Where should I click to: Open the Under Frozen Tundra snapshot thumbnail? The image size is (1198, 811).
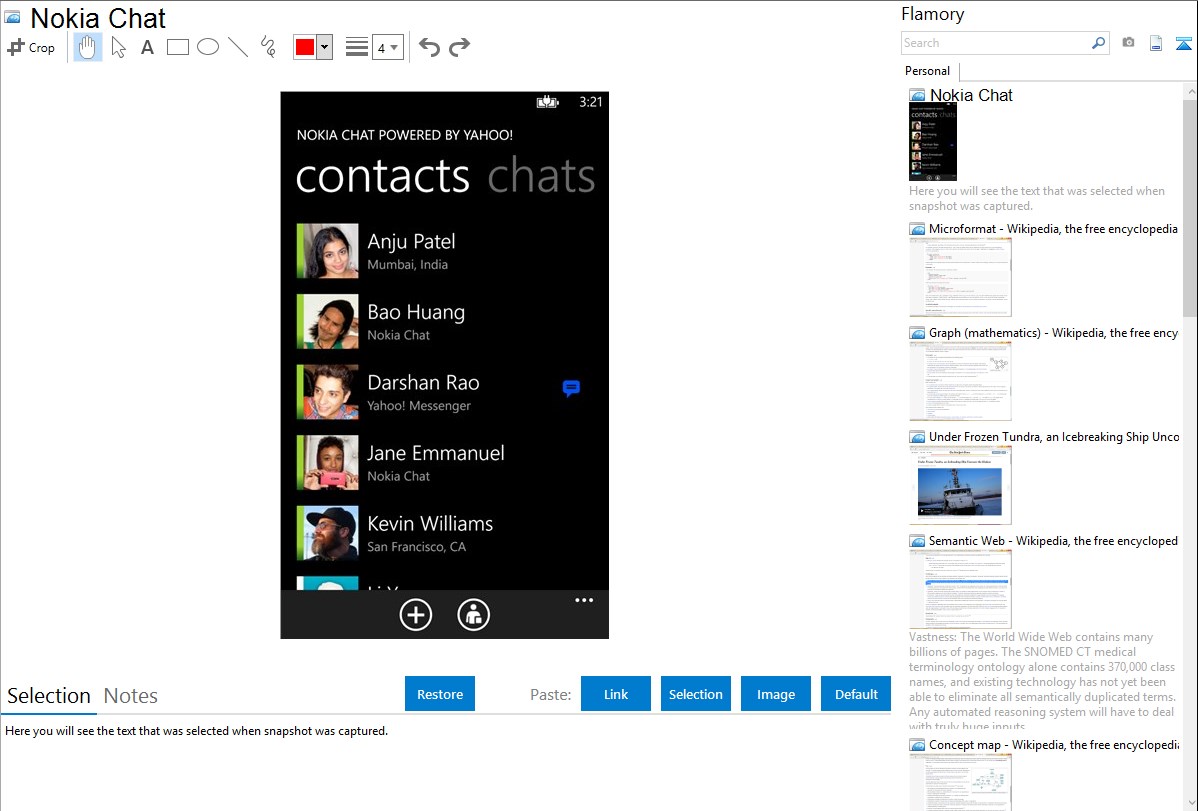click(960, 485)
